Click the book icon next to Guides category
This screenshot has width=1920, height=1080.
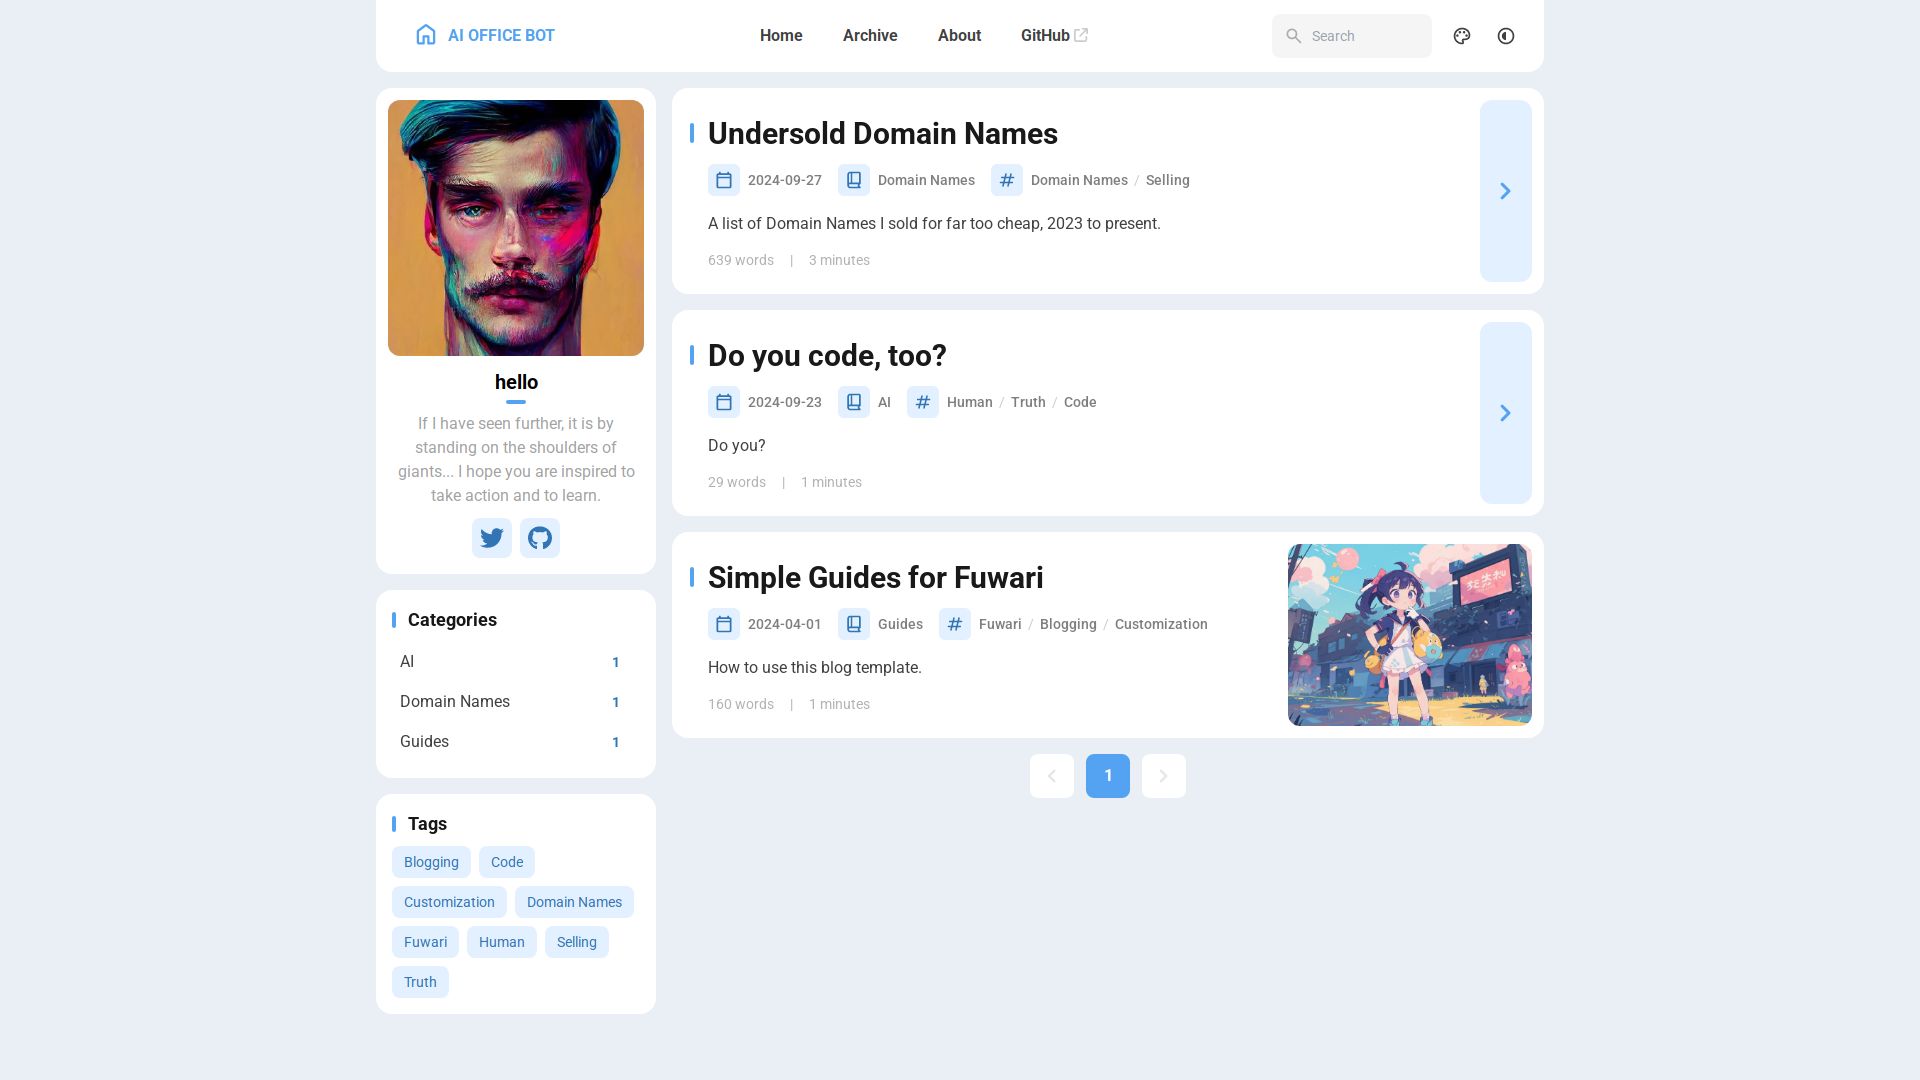click(854, 623)
